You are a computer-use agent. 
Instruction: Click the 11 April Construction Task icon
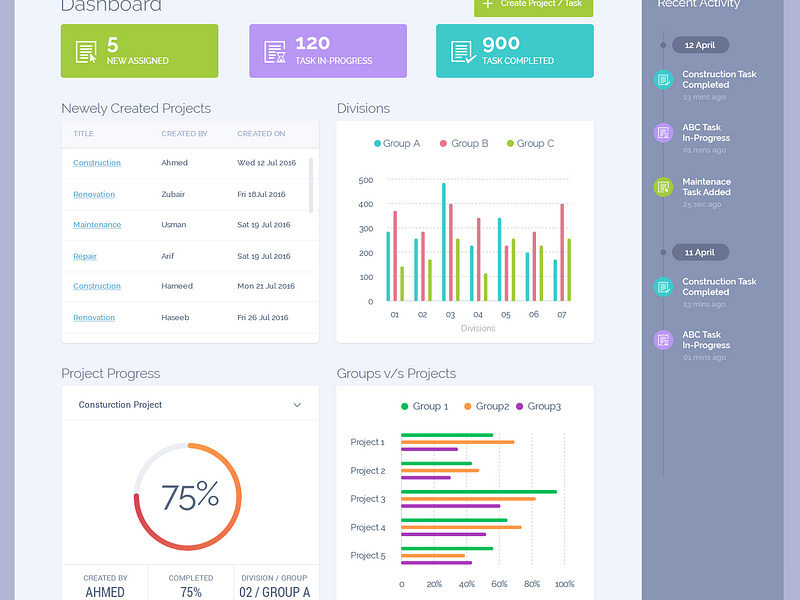662,286
